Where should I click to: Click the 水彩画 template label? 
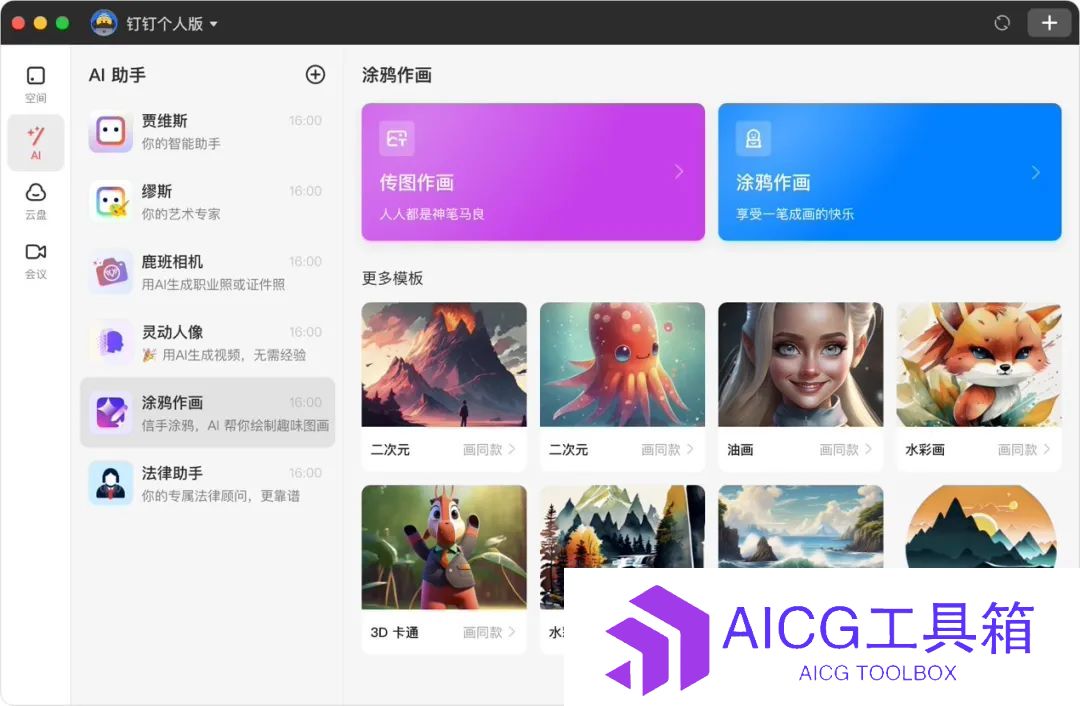[x=924, y=450]
